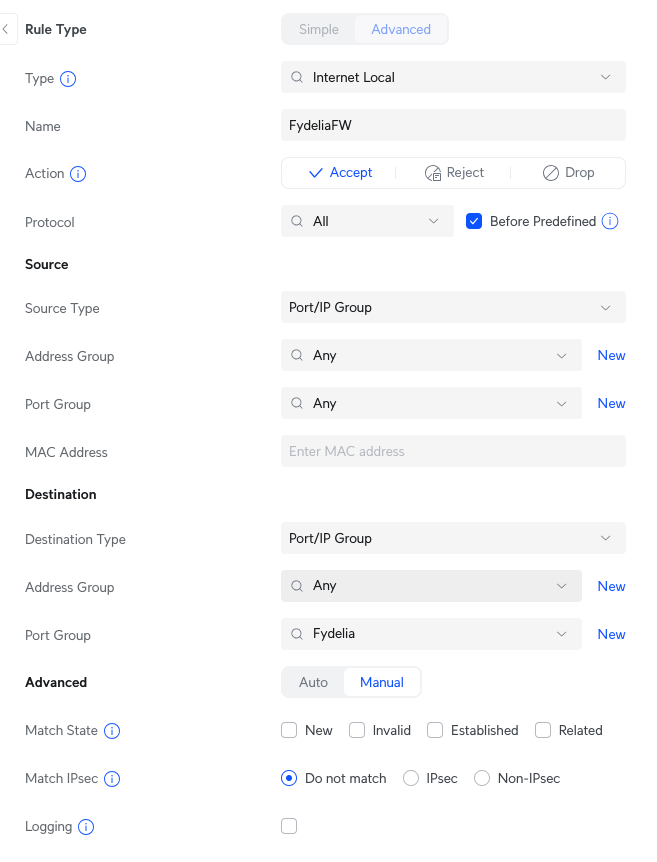This screenshot has height=862, width=657.
Task: Click the Match IPsec info icon
Action: coord(112,779)
